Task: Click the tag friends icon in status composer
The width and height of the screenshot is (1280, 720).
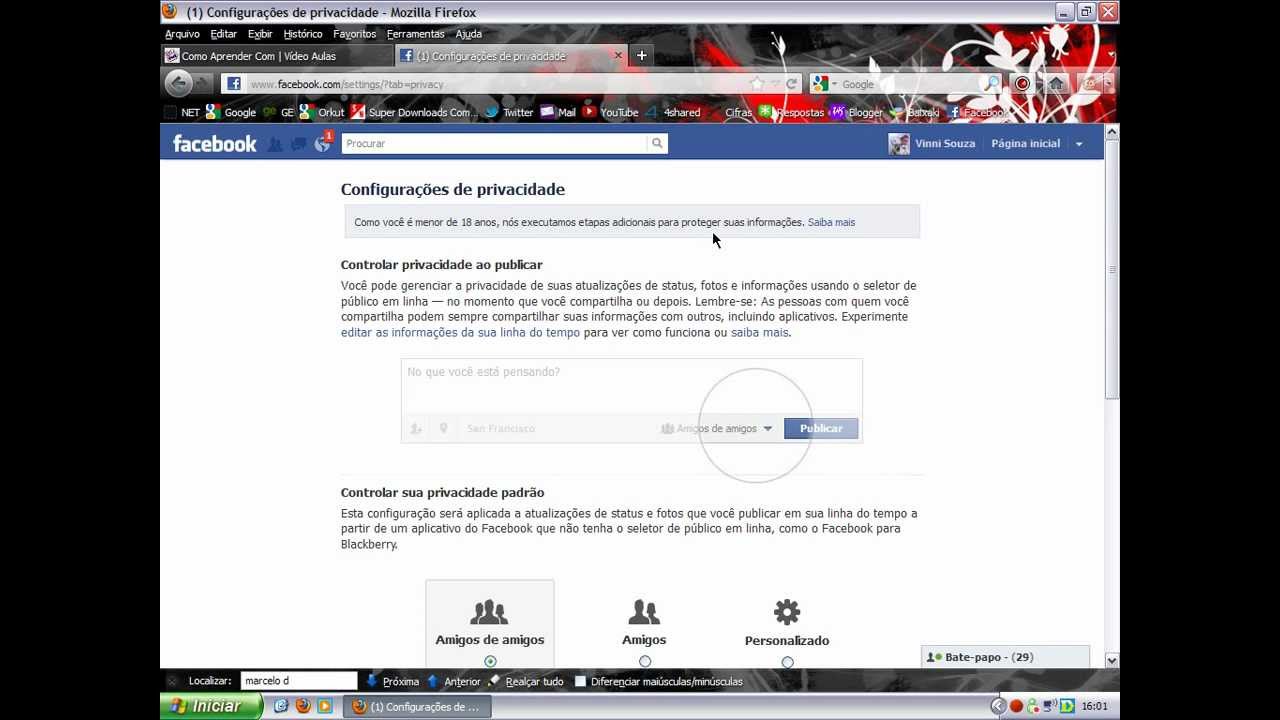Action: (416, 428)
